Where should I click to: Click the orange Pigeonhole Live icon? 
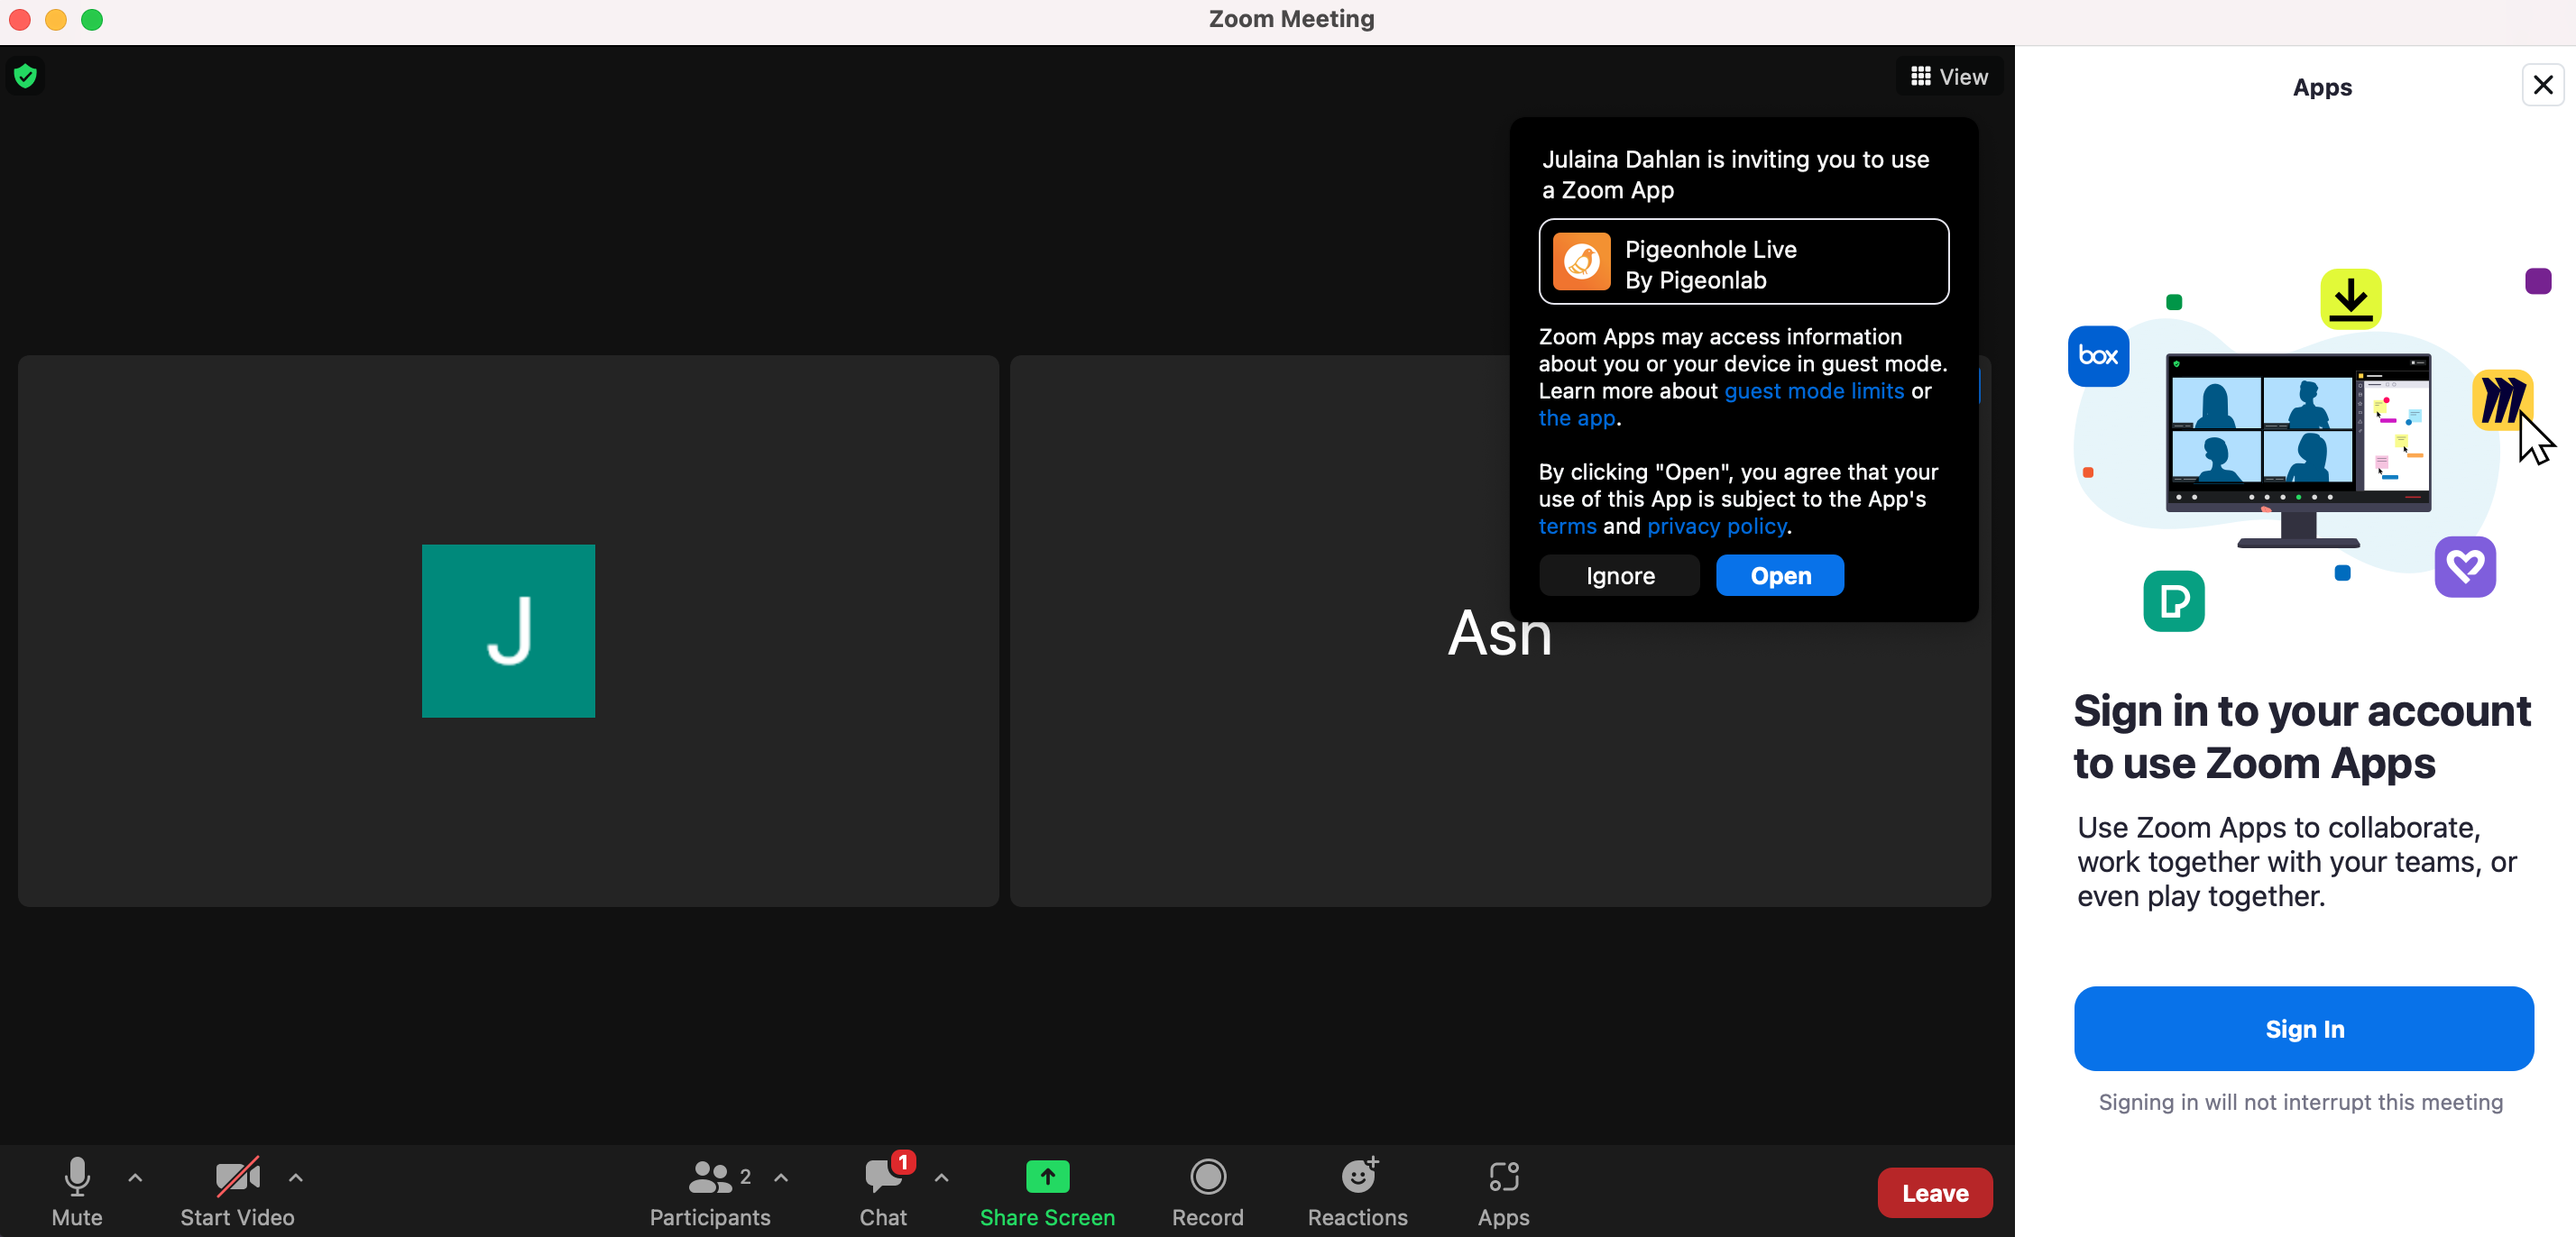click(1581, 262)
